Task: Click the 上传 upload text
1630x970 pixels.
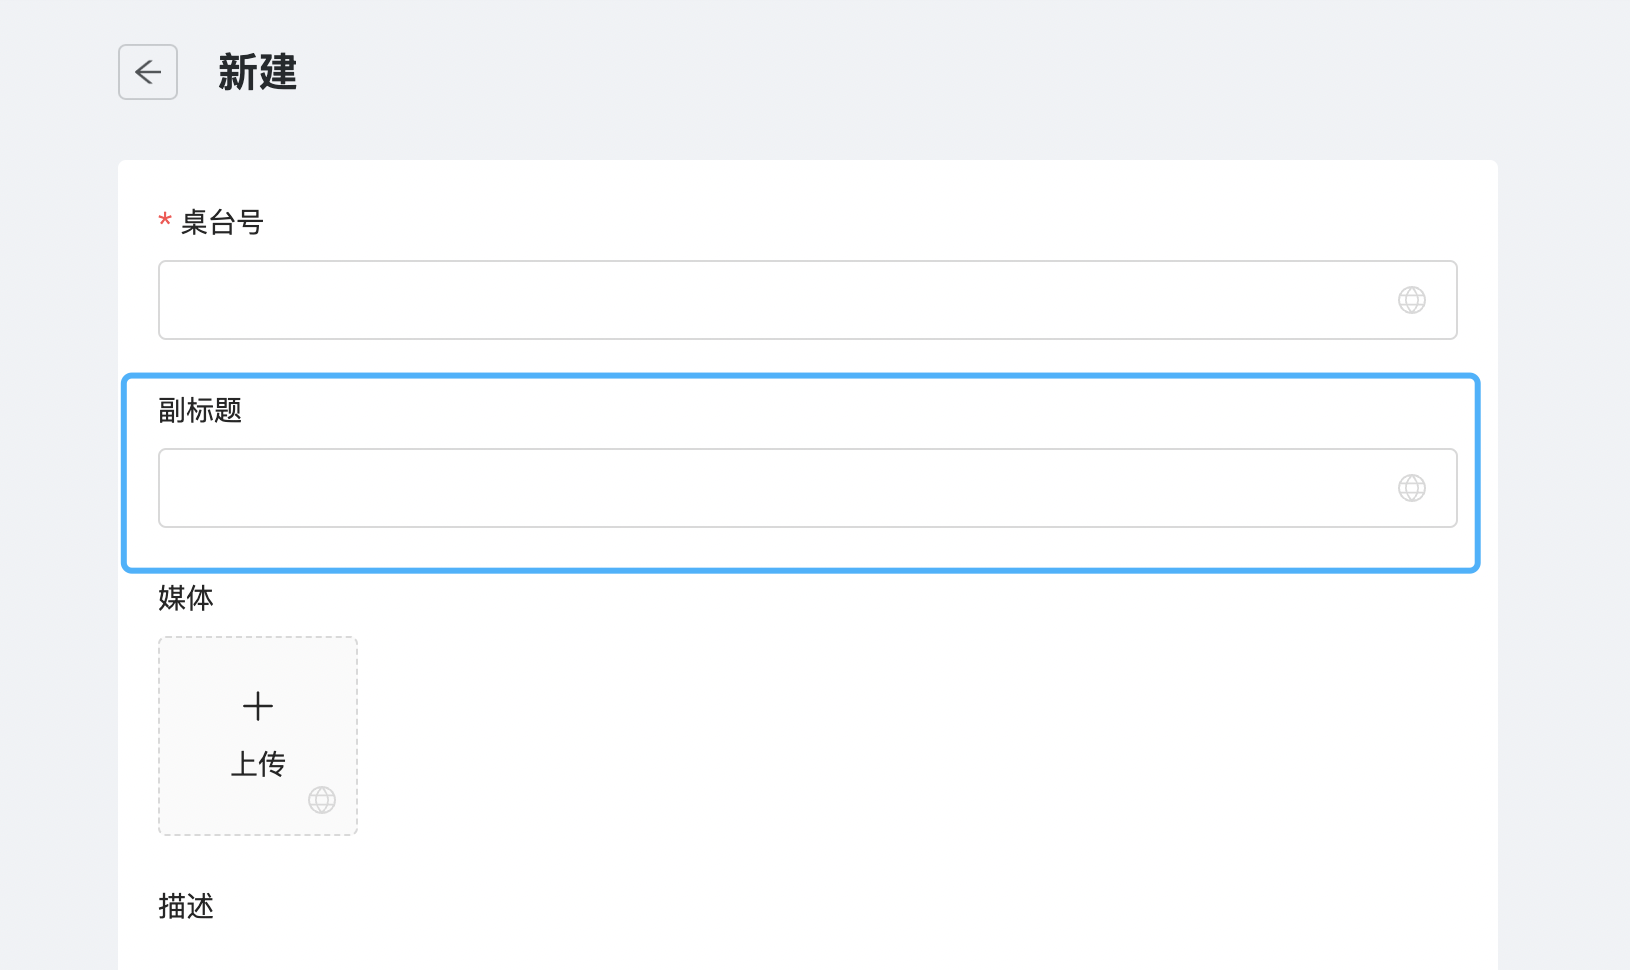Action: tap(258, 764)
